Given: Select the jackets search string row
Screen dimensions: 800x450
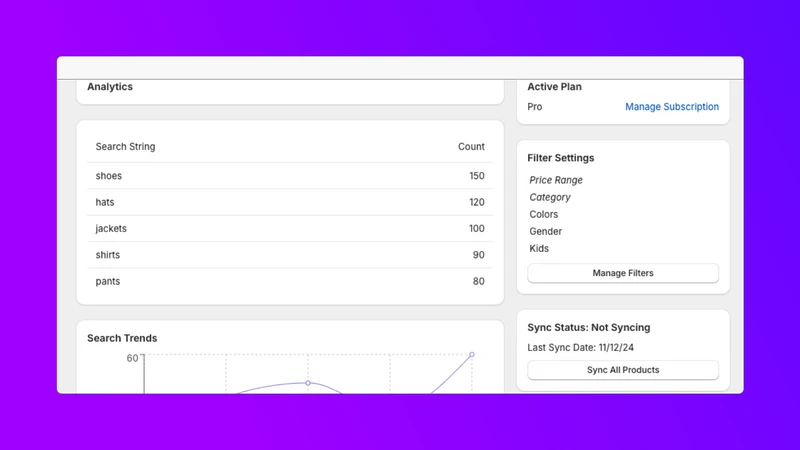Looking at the screenshot, I should (290, 229).
